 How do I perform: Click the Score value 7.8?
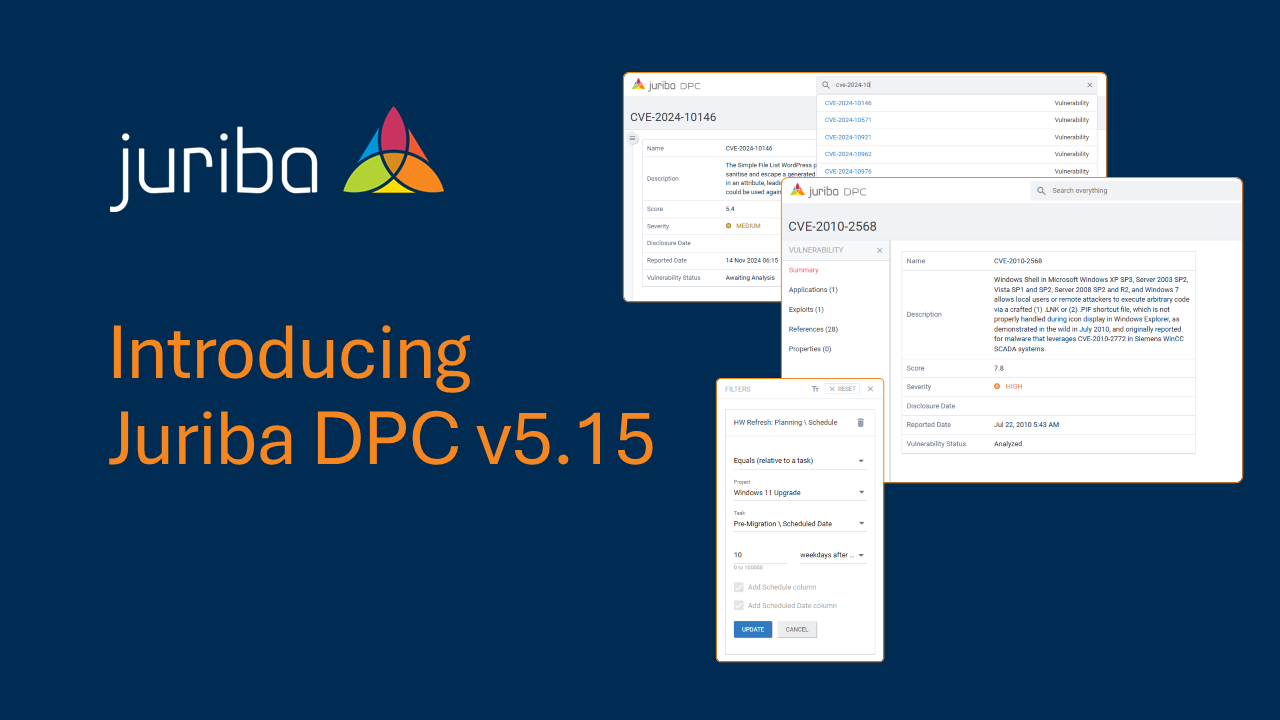click(999, 368)
